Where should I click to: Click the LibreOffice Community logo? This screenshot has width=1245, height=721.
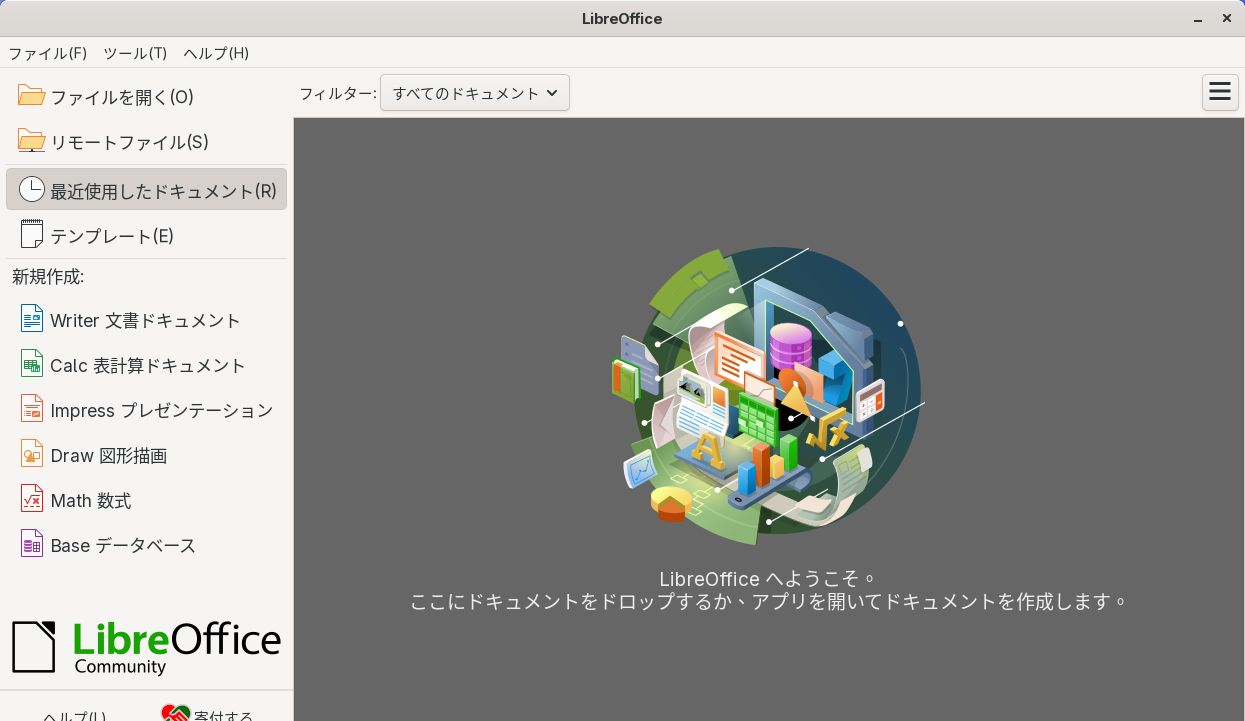pyautogui.click(x=146, y=647)
